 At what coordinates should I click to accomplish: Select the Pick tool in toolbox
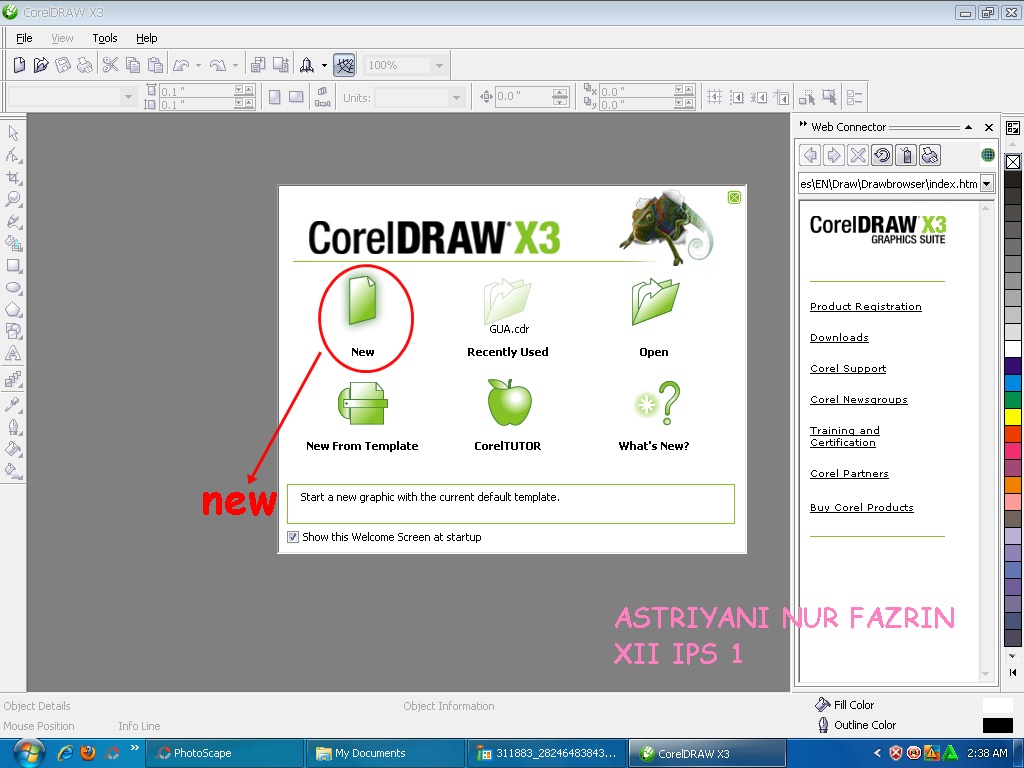[x=13, y=133]
